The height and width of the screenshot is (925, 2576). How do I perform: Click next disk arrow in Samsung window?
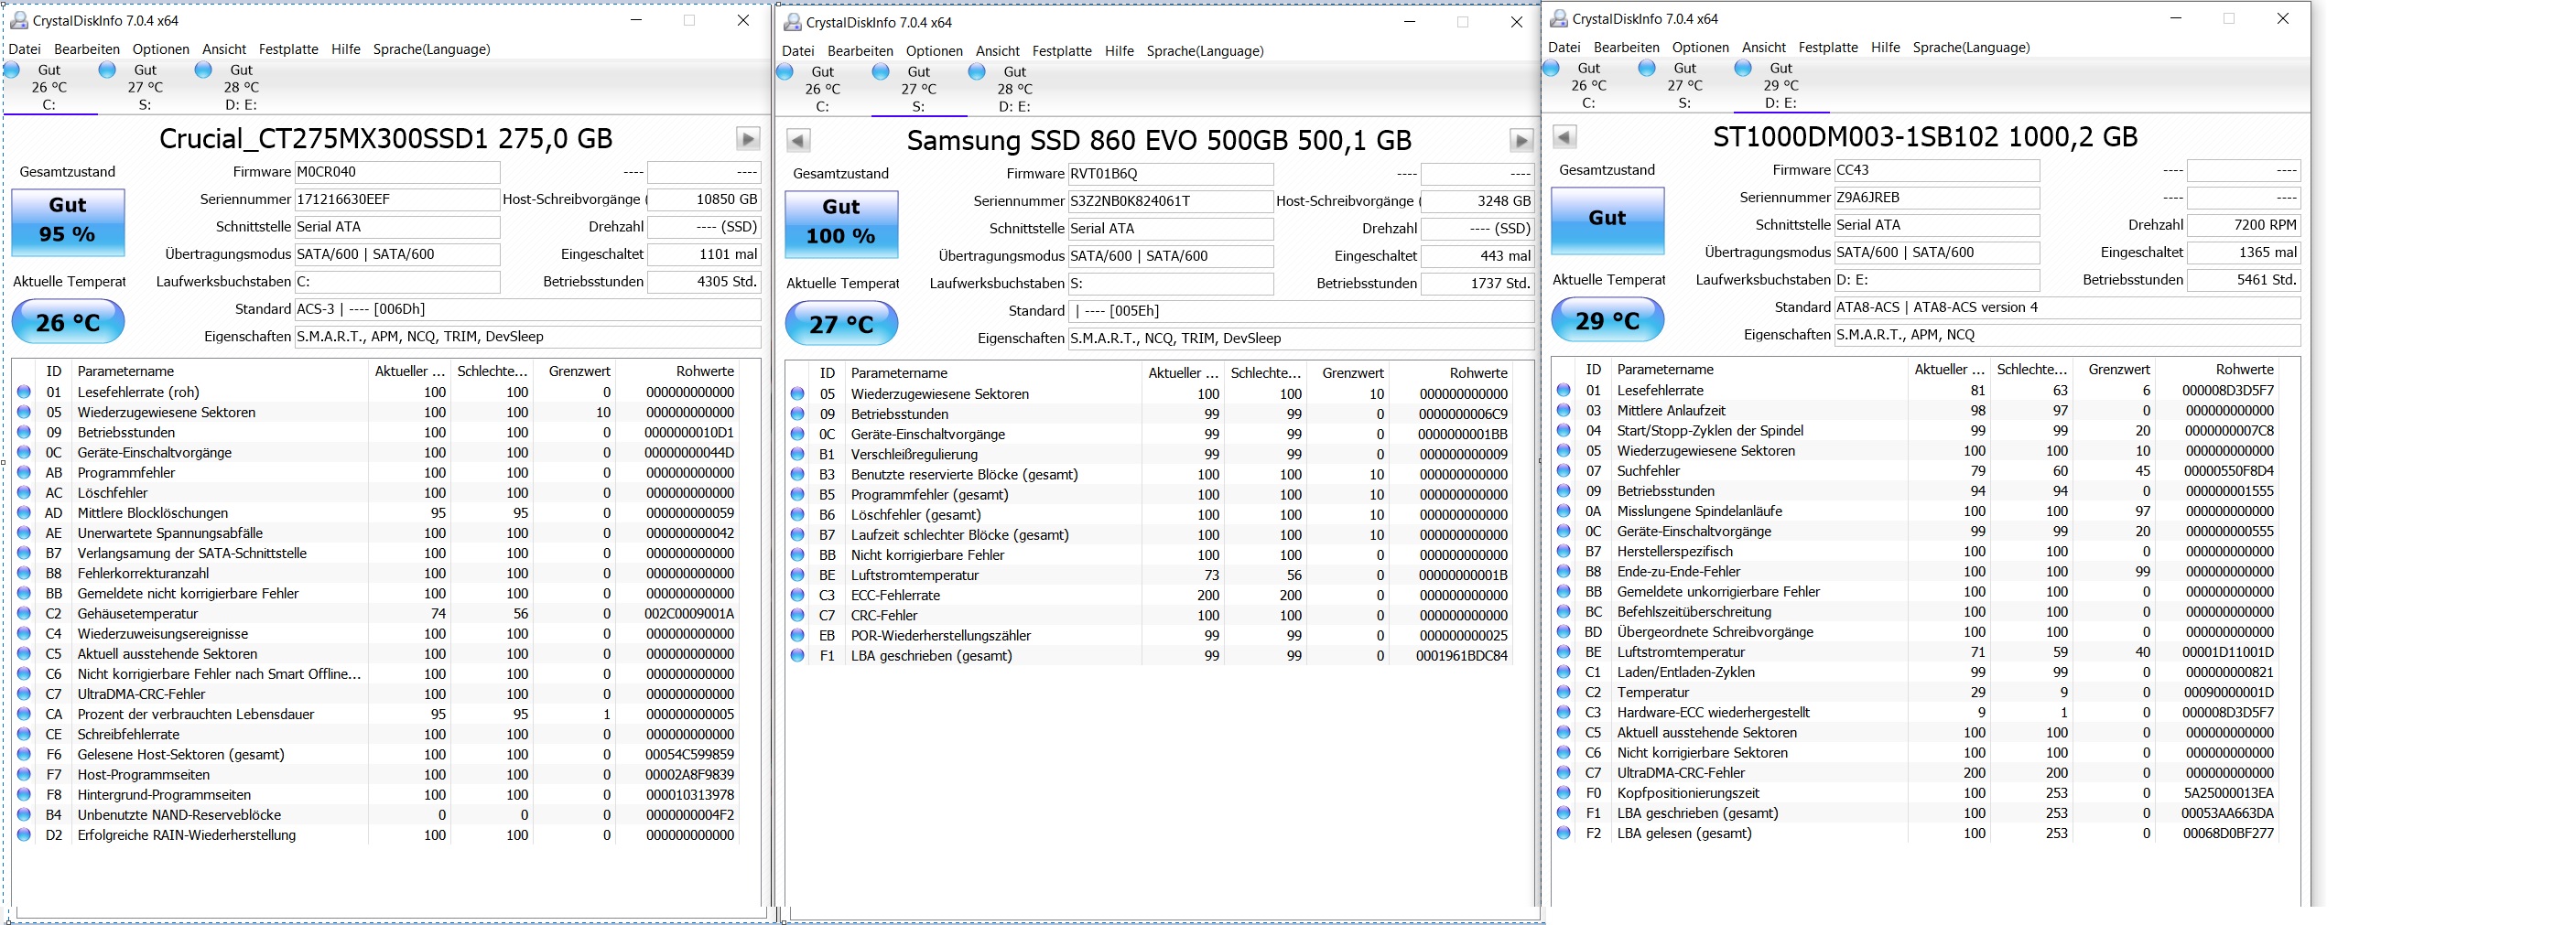coord(1521,140)
